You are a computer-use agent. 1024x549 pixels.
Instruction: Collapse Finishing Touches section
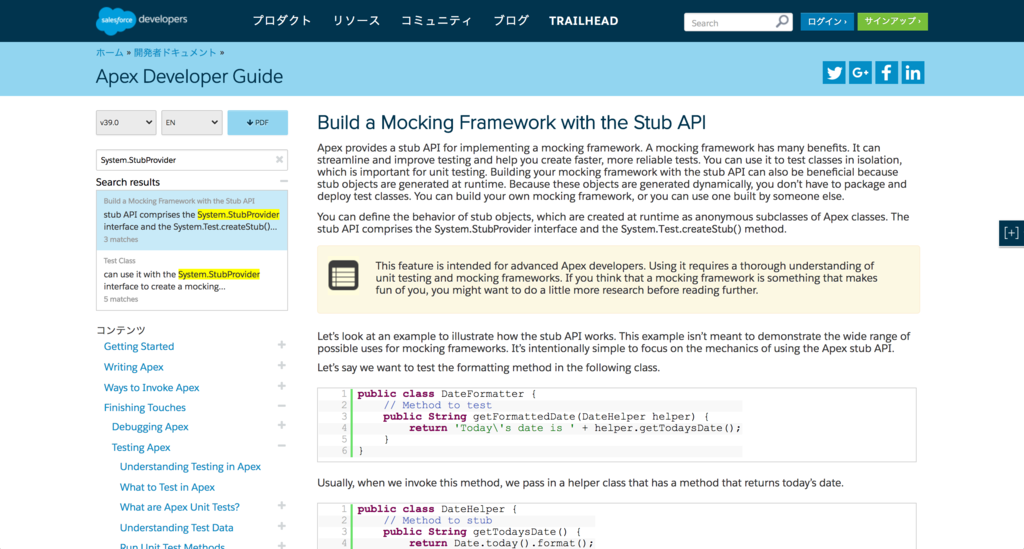[x=281, y=406]
